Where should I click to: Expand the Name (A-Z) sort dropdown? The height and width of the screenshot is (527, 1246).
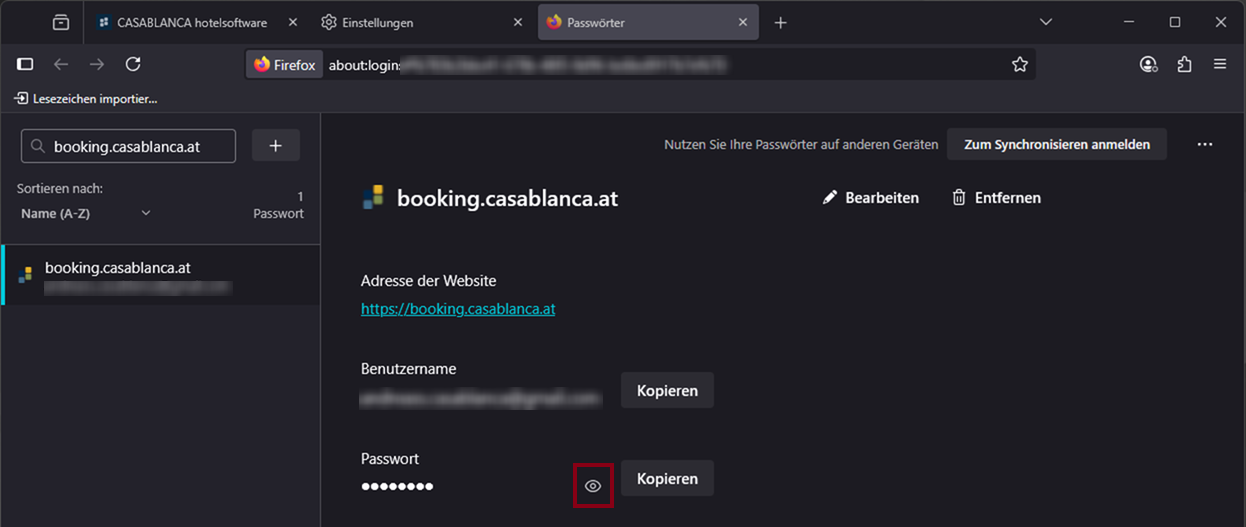click(86, 213)
